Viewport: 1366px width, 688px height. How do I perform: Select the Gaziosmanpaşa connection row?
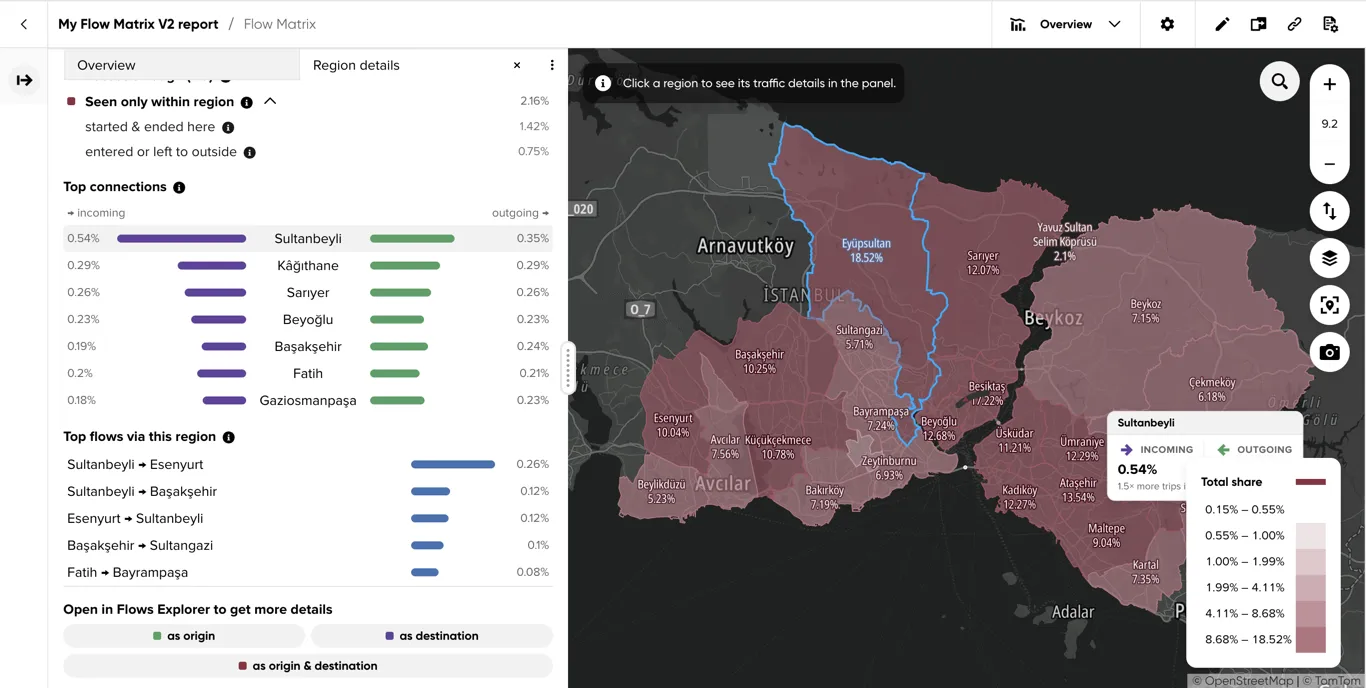(308, 400)
